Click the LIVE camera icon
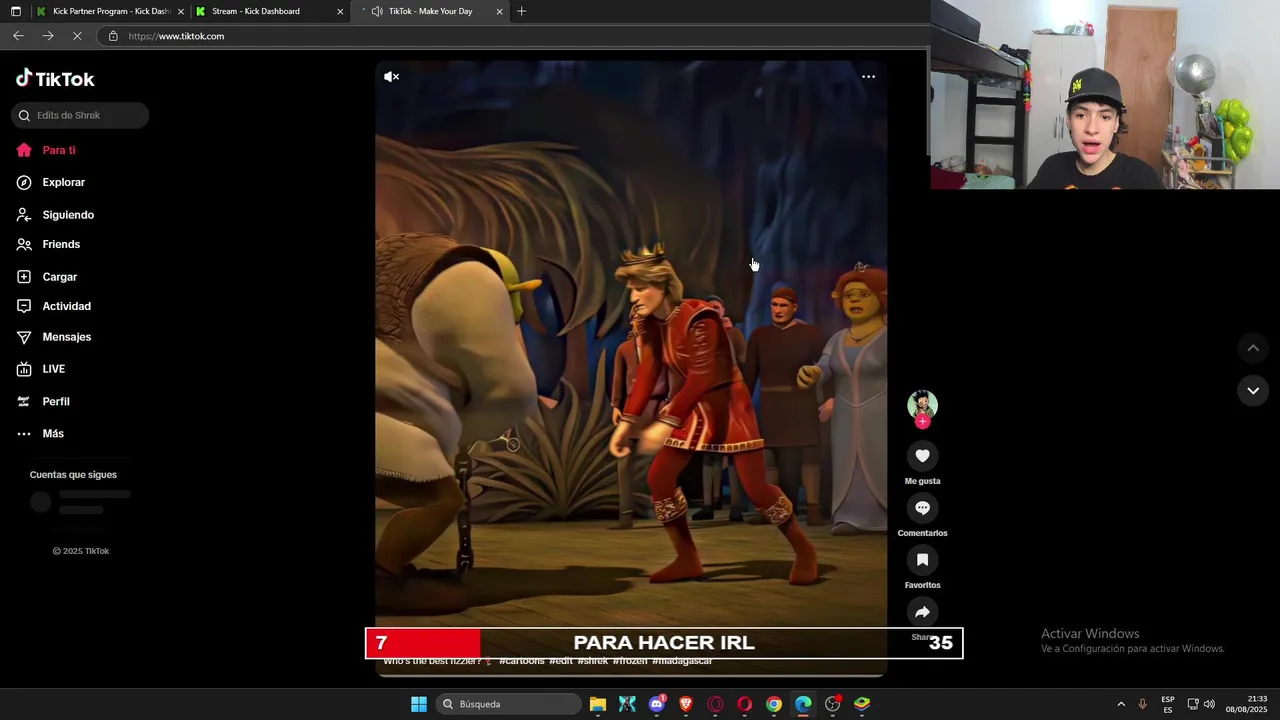The height and width of the screenshot is (720, 1280). click(x=24, y=369)
